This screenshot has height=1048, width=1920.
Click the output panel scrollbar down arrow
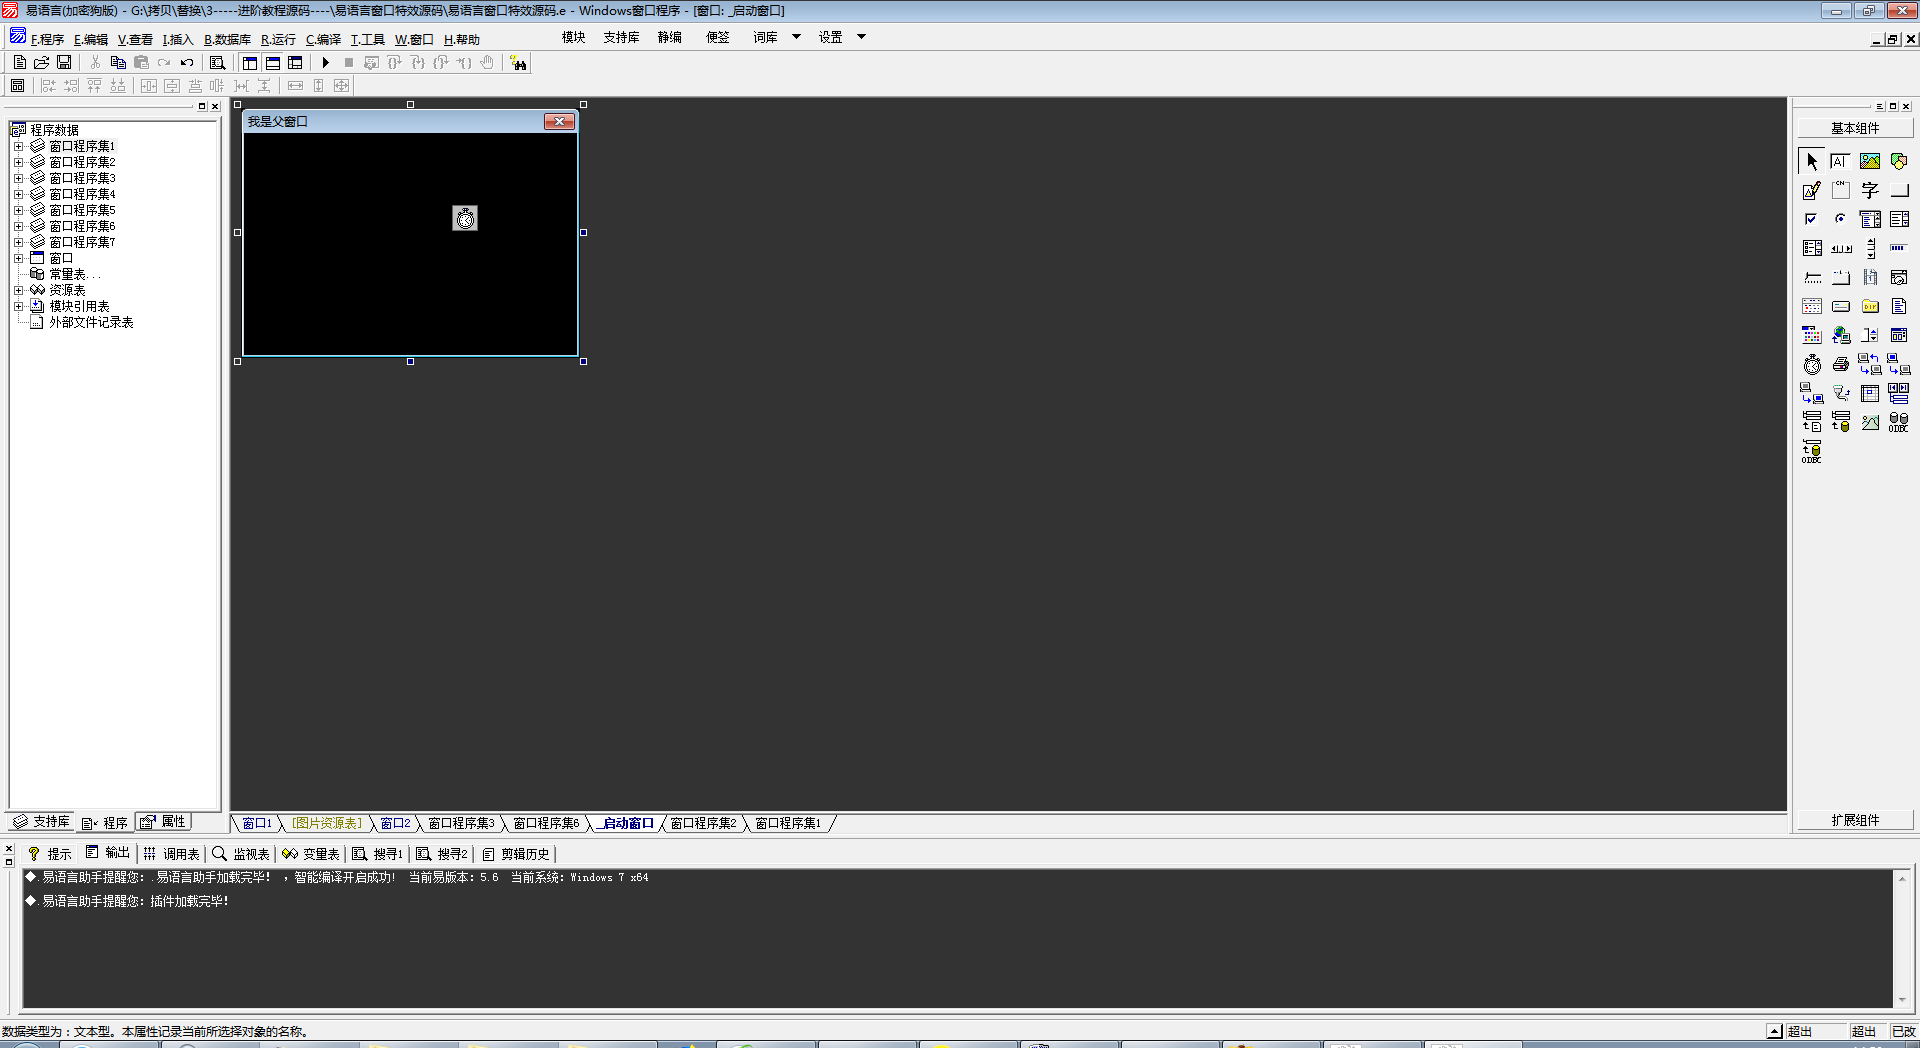[1902, 1000]
